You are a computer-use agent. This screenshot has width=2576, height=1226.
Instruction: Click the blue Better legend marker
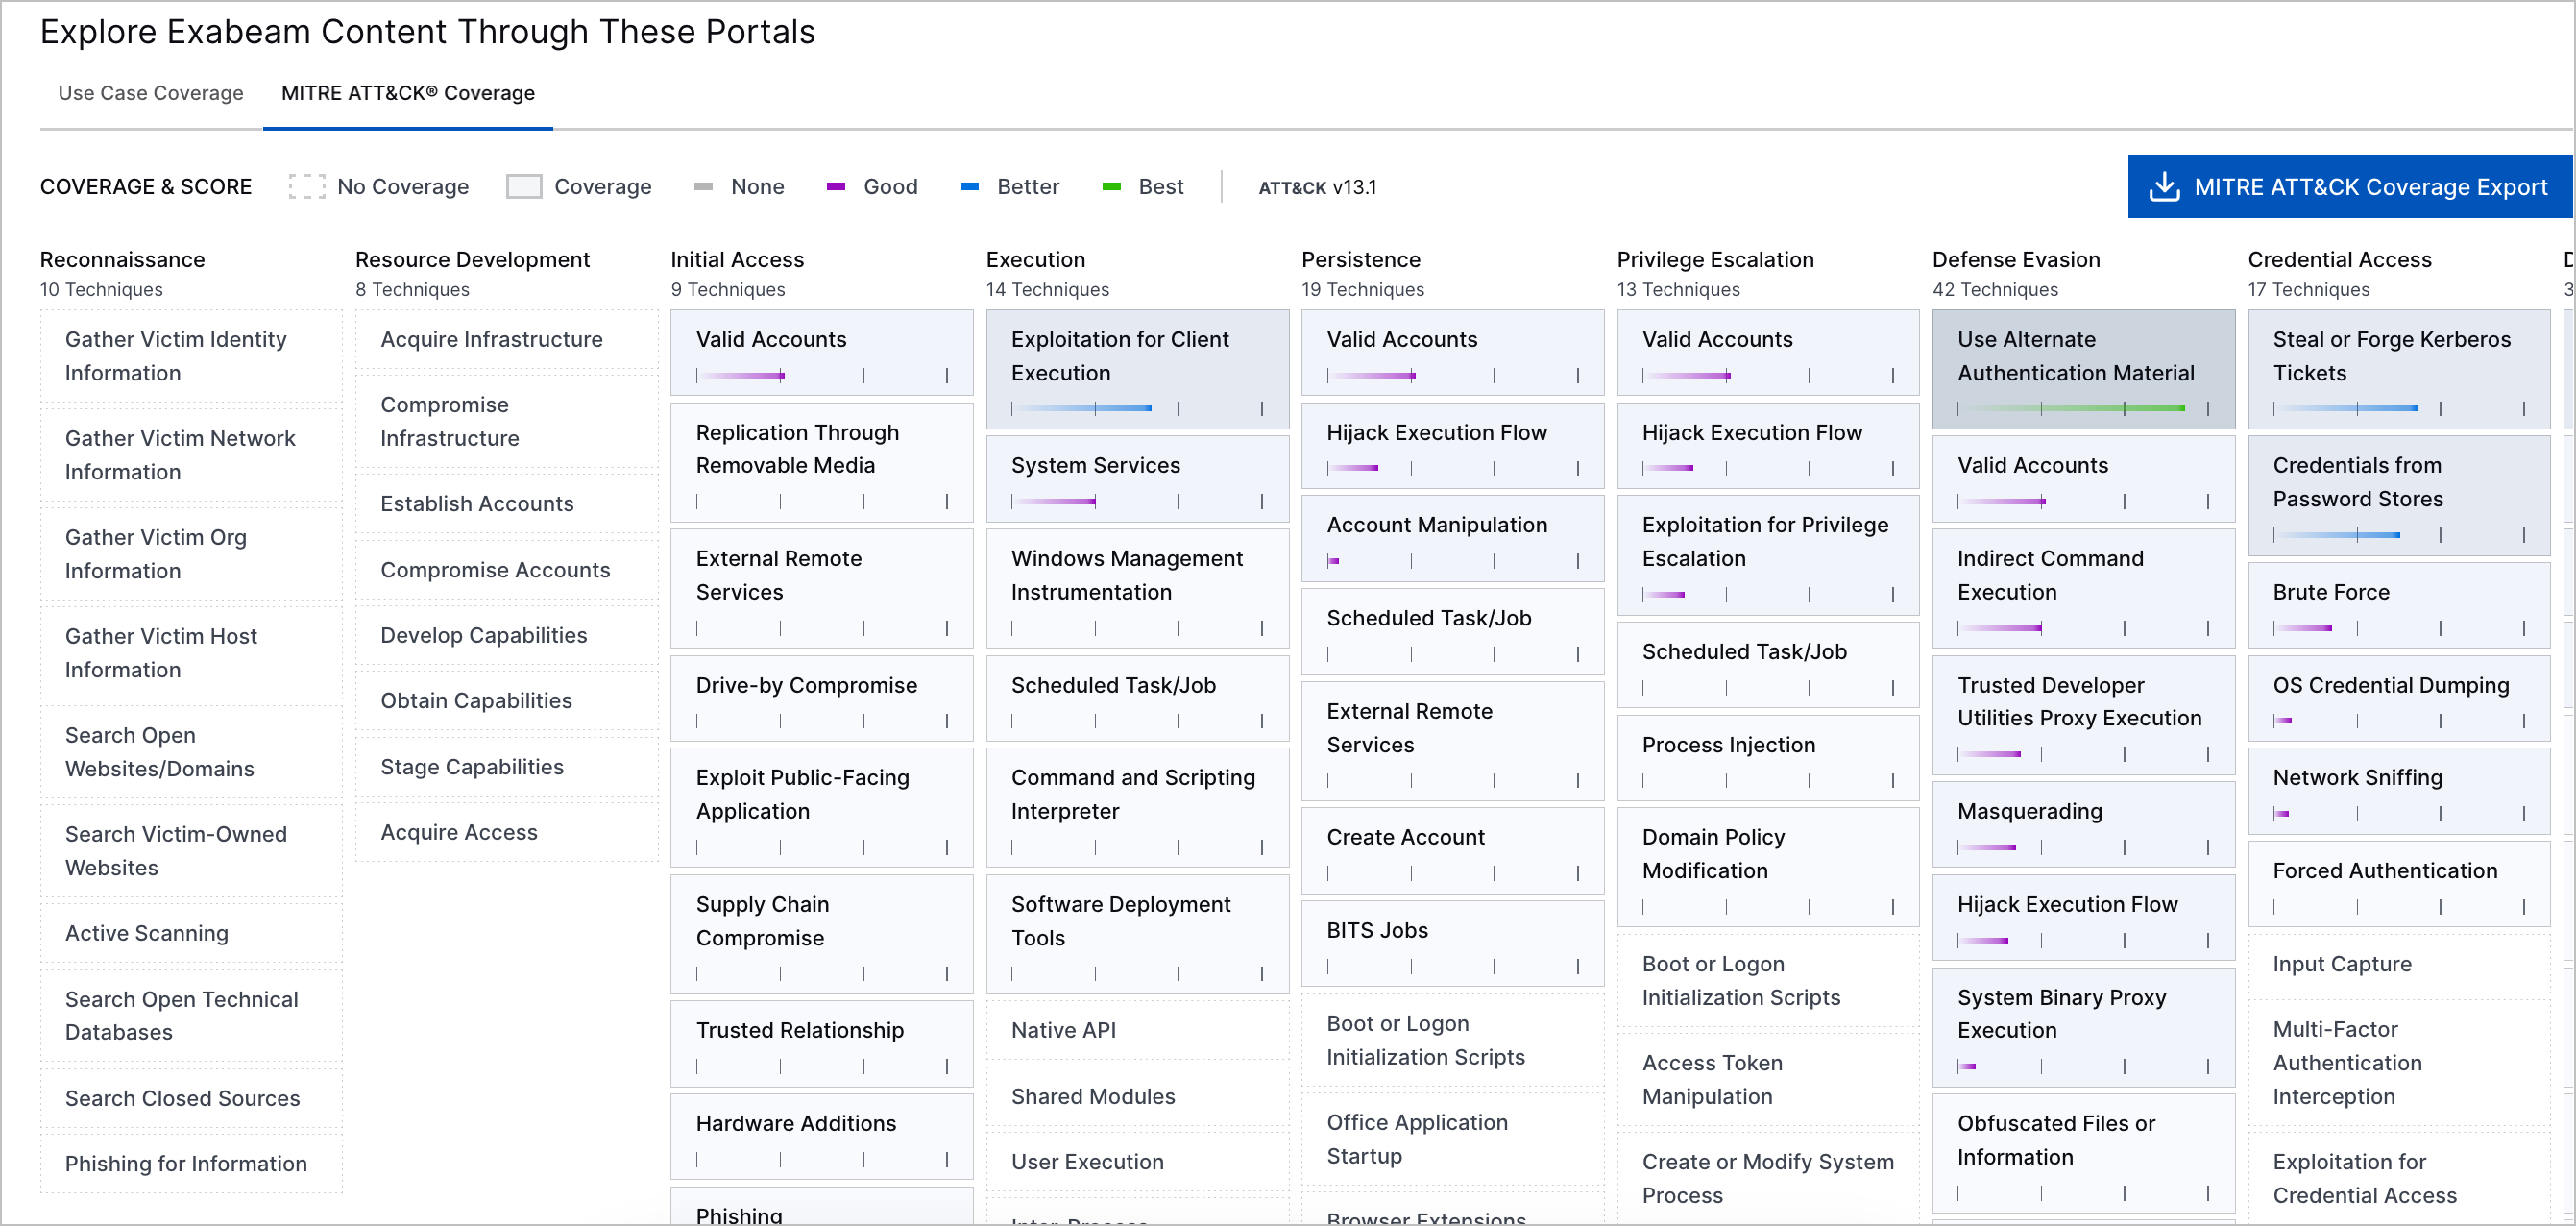[x=969, y=187]
